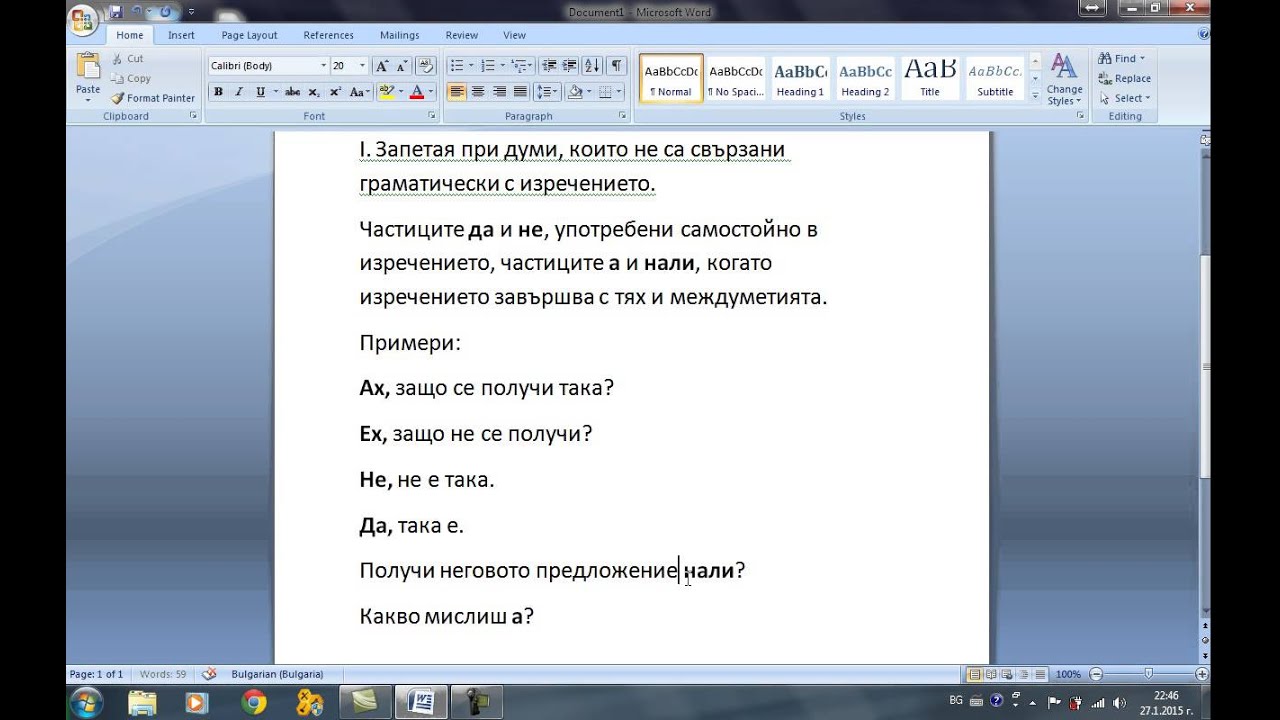Screen dimensions: 1280x720
Task: Switch to Page Layout tab
Action: coord(249,35)
